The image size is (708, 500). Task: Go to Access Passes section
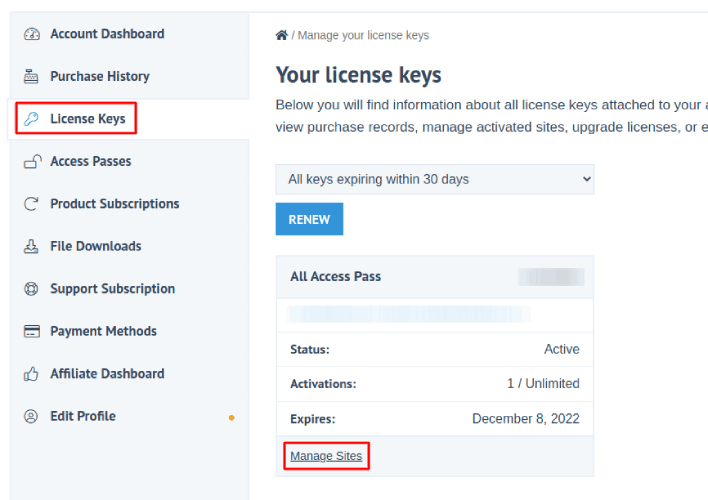[91, 161]
